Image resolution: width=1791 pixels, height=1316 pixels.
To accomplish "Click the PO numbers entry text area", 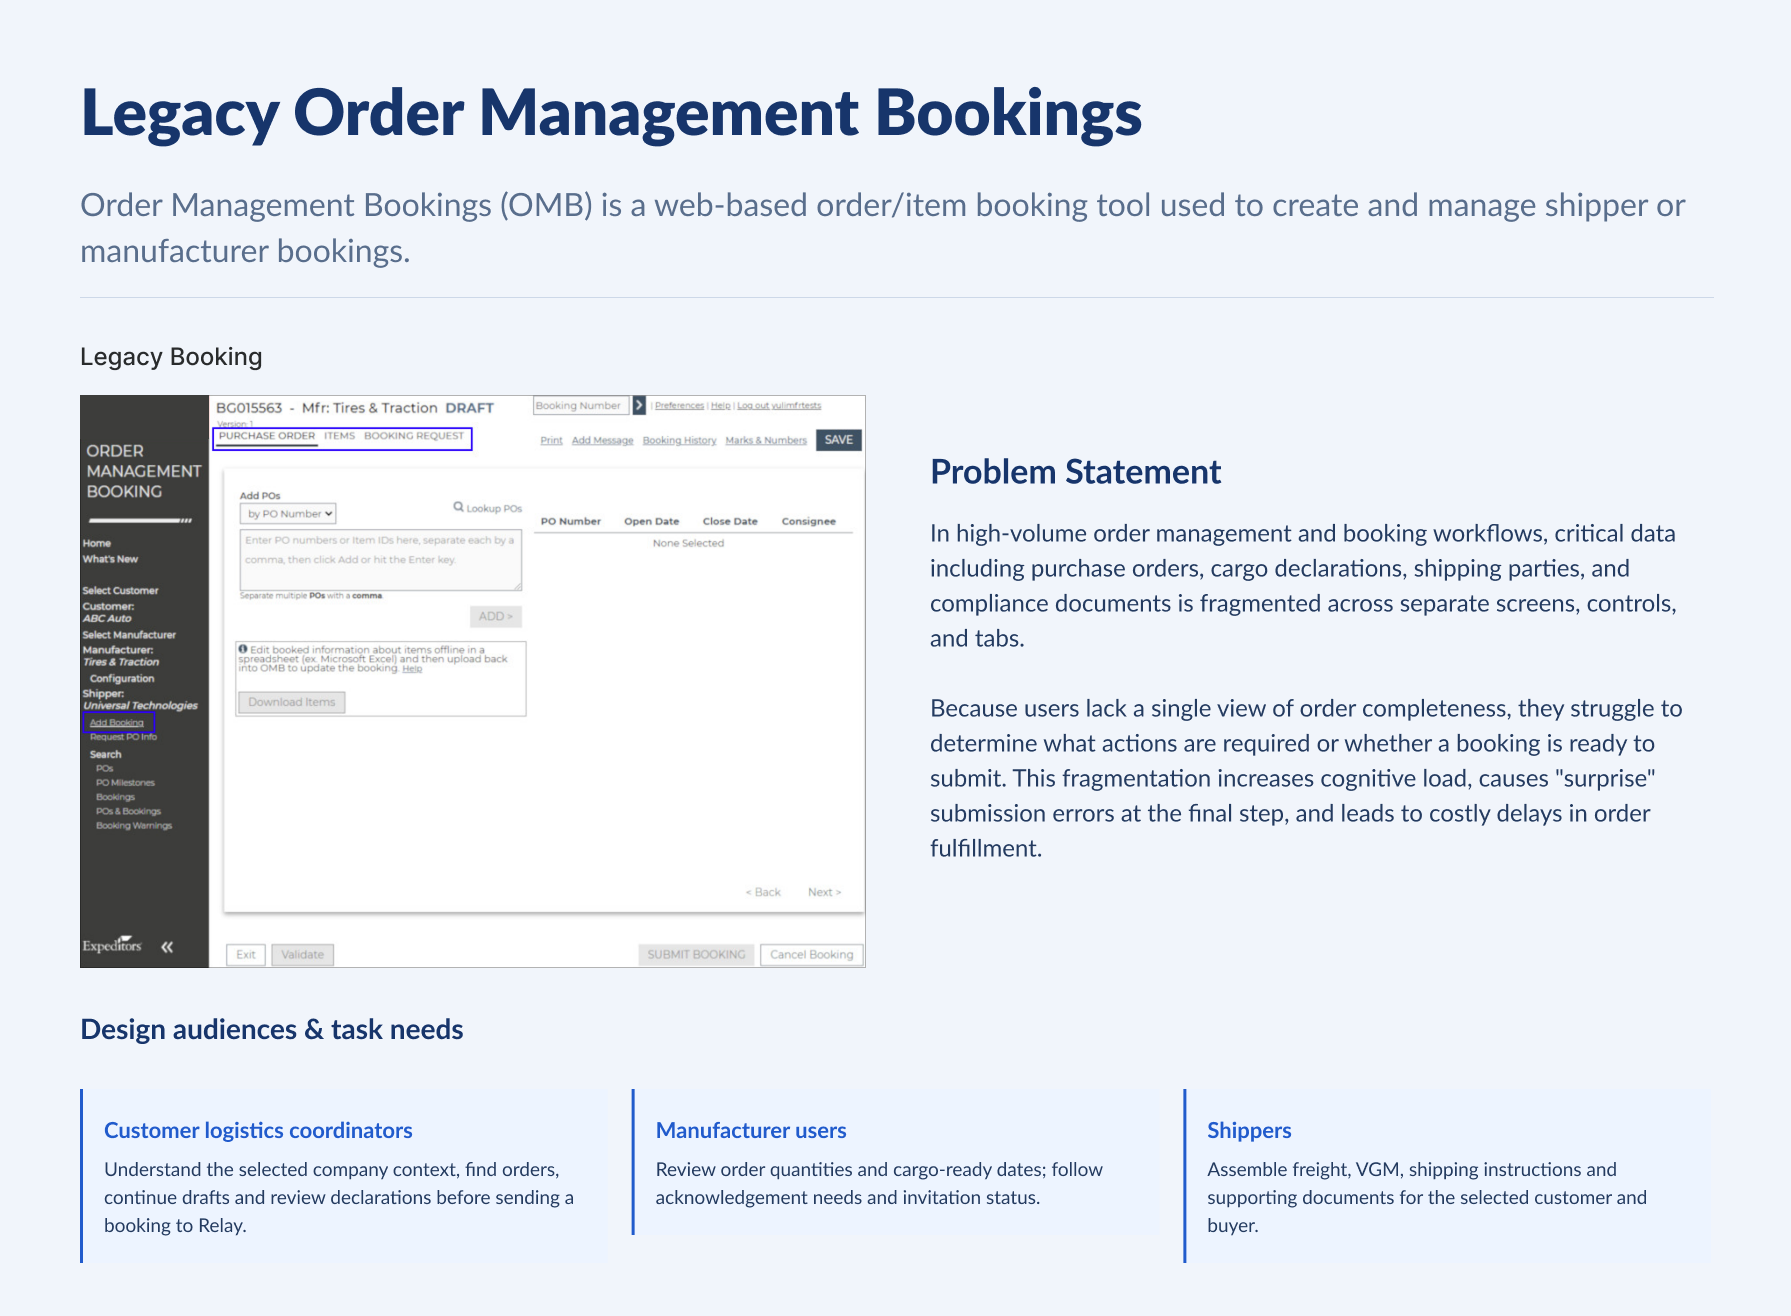I will click(x=381, y=559).
